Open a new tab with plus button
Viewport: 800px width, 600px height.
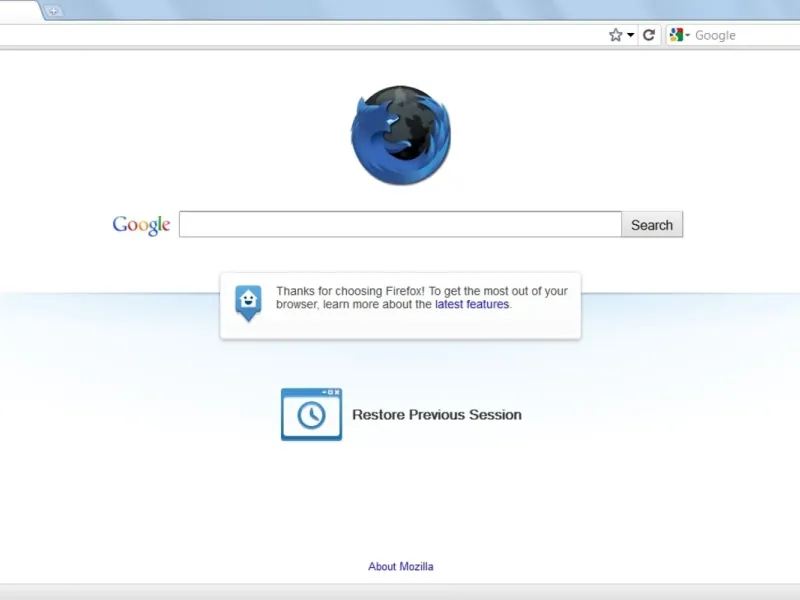(53, 10)
